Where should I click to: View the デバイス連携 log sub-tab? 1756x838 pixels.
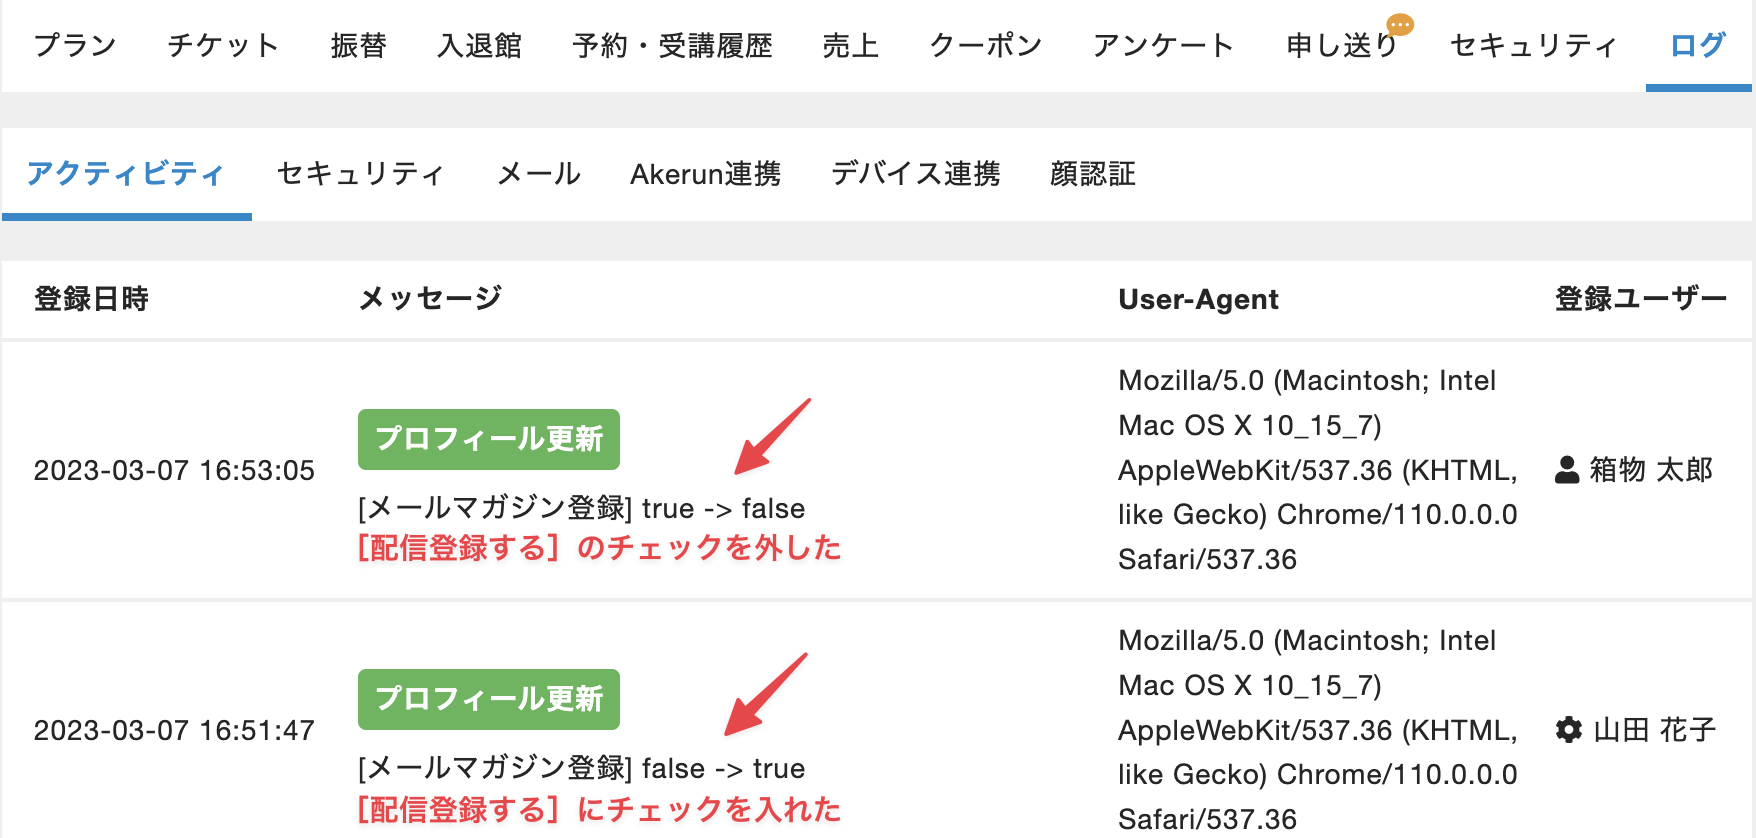pos(915,174)
